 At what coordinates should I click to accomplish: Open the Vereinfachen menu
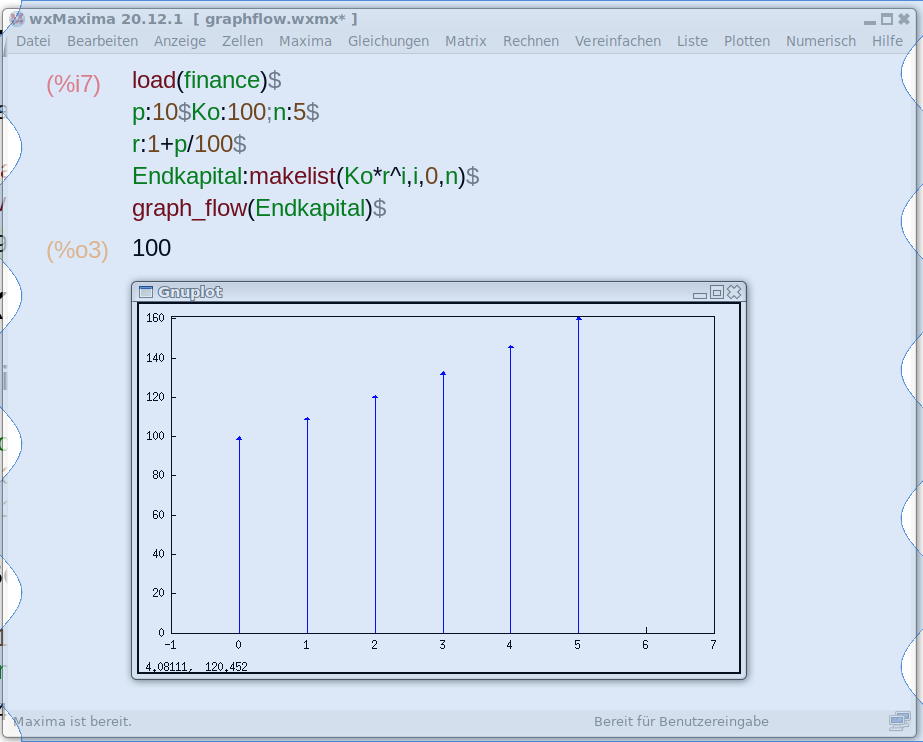click(617, 41)
